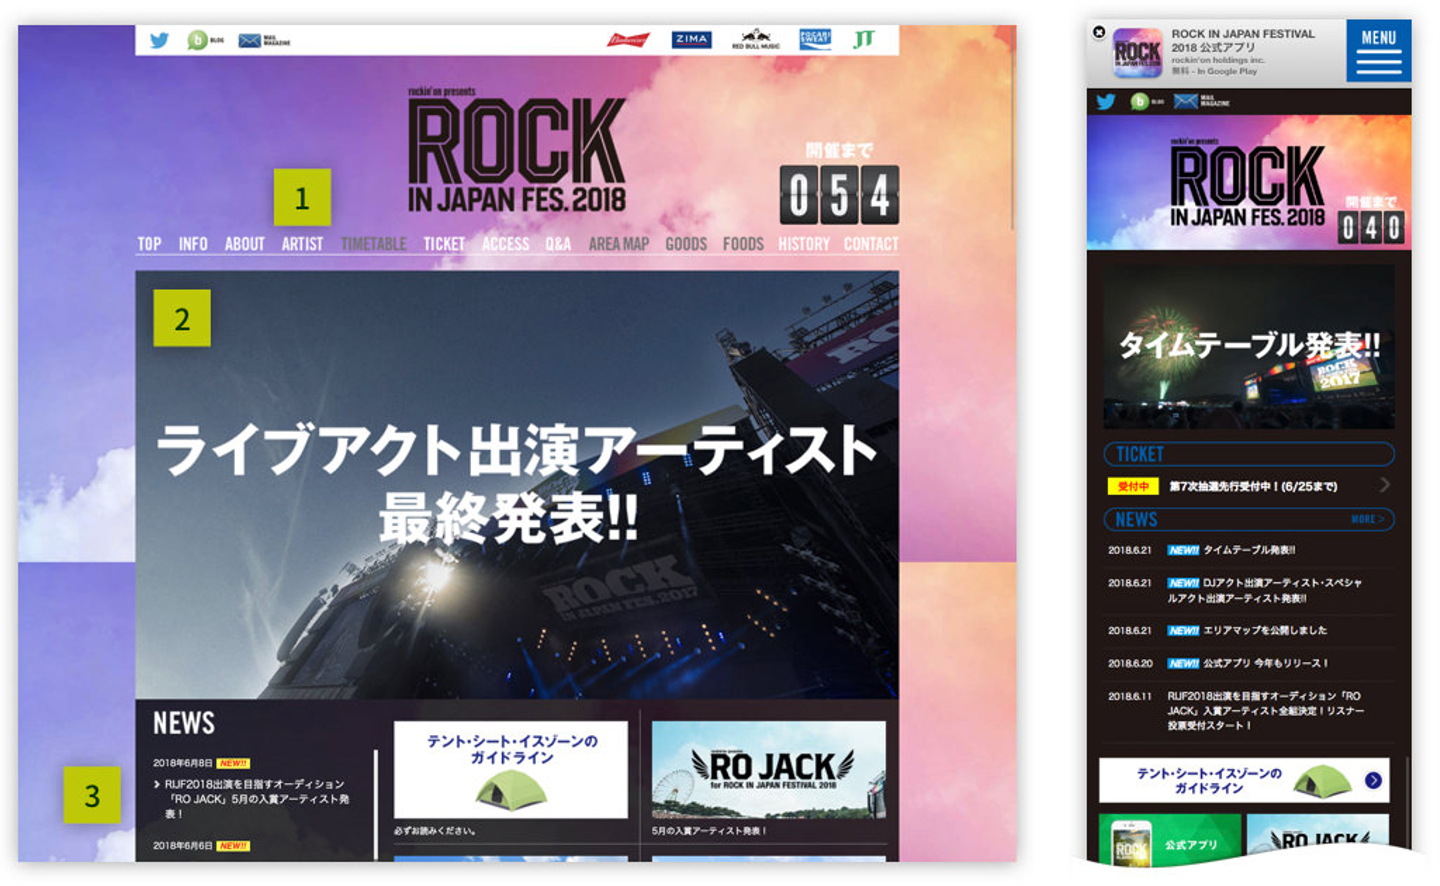Screen dimensions: 1440x886
Task: Click the desktop caption 必ずお読みください。
Action: point(435,831)
